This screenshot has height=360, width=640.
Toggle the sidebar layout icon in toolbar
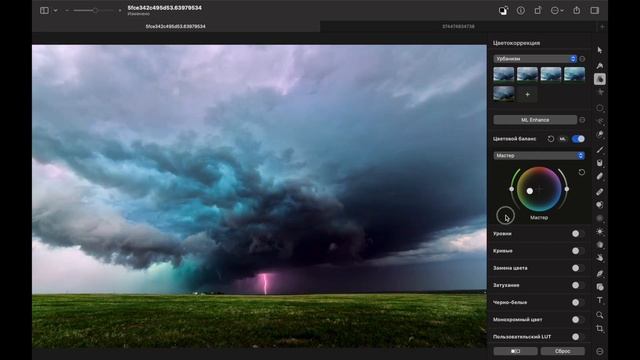click(44, 11)
